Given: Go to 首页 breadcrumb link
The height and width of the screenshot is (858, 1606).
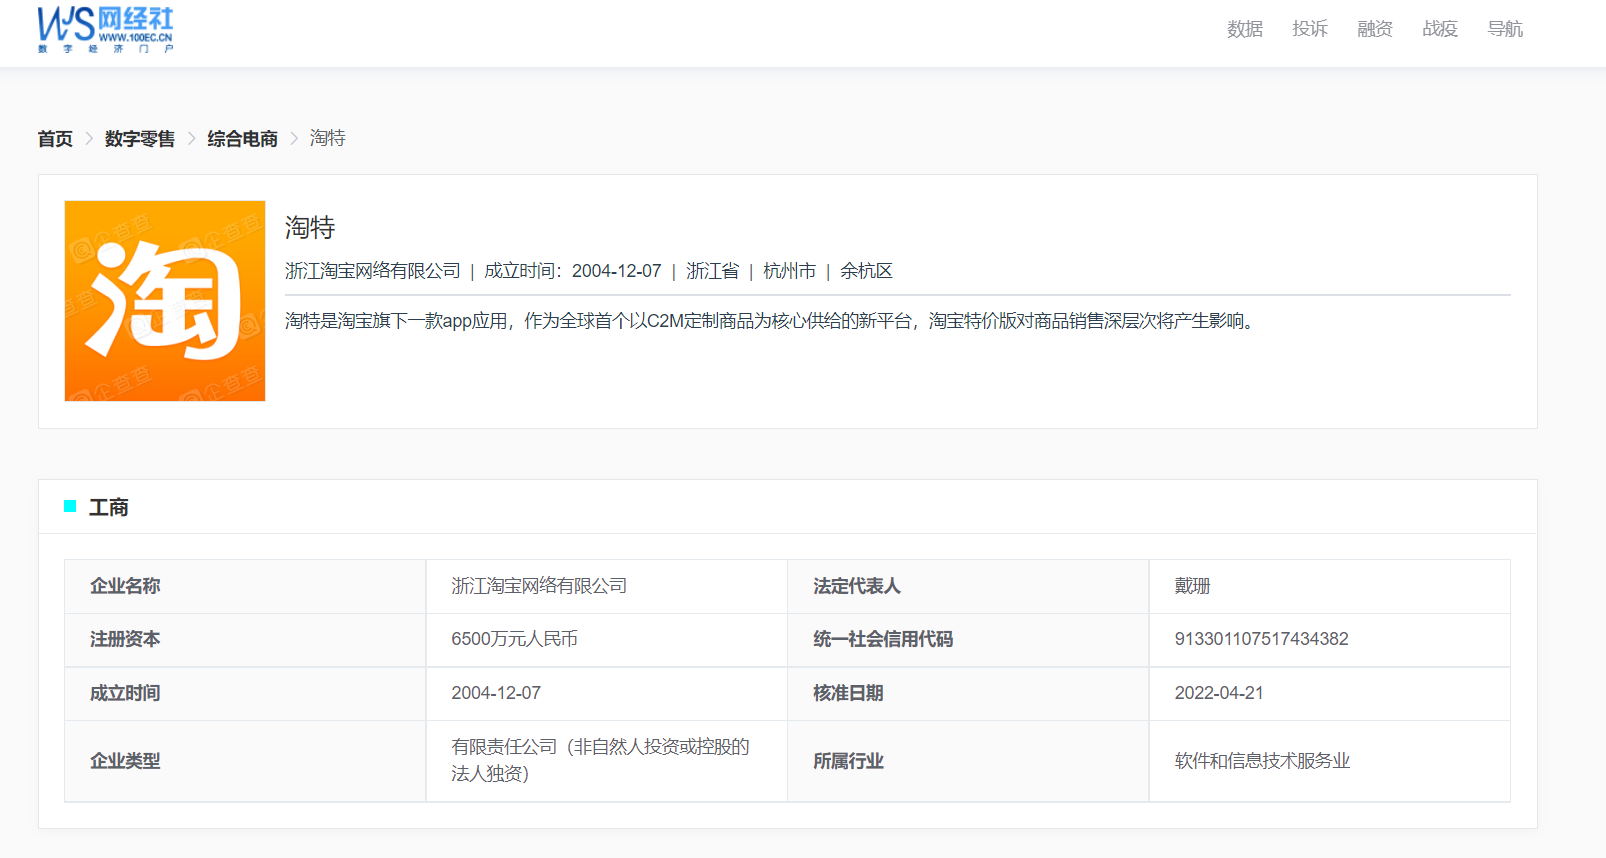Looking at the screenshot, I should pos(55,138).
